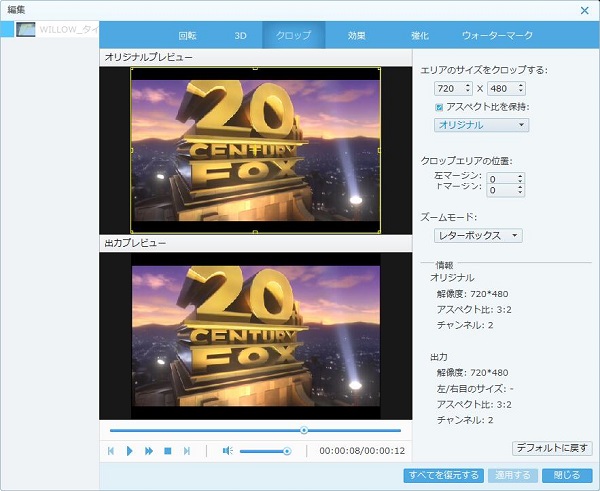600x491 pixels.
Task: Click the top-left crop frame handle
Action: (x=132, y=69)
